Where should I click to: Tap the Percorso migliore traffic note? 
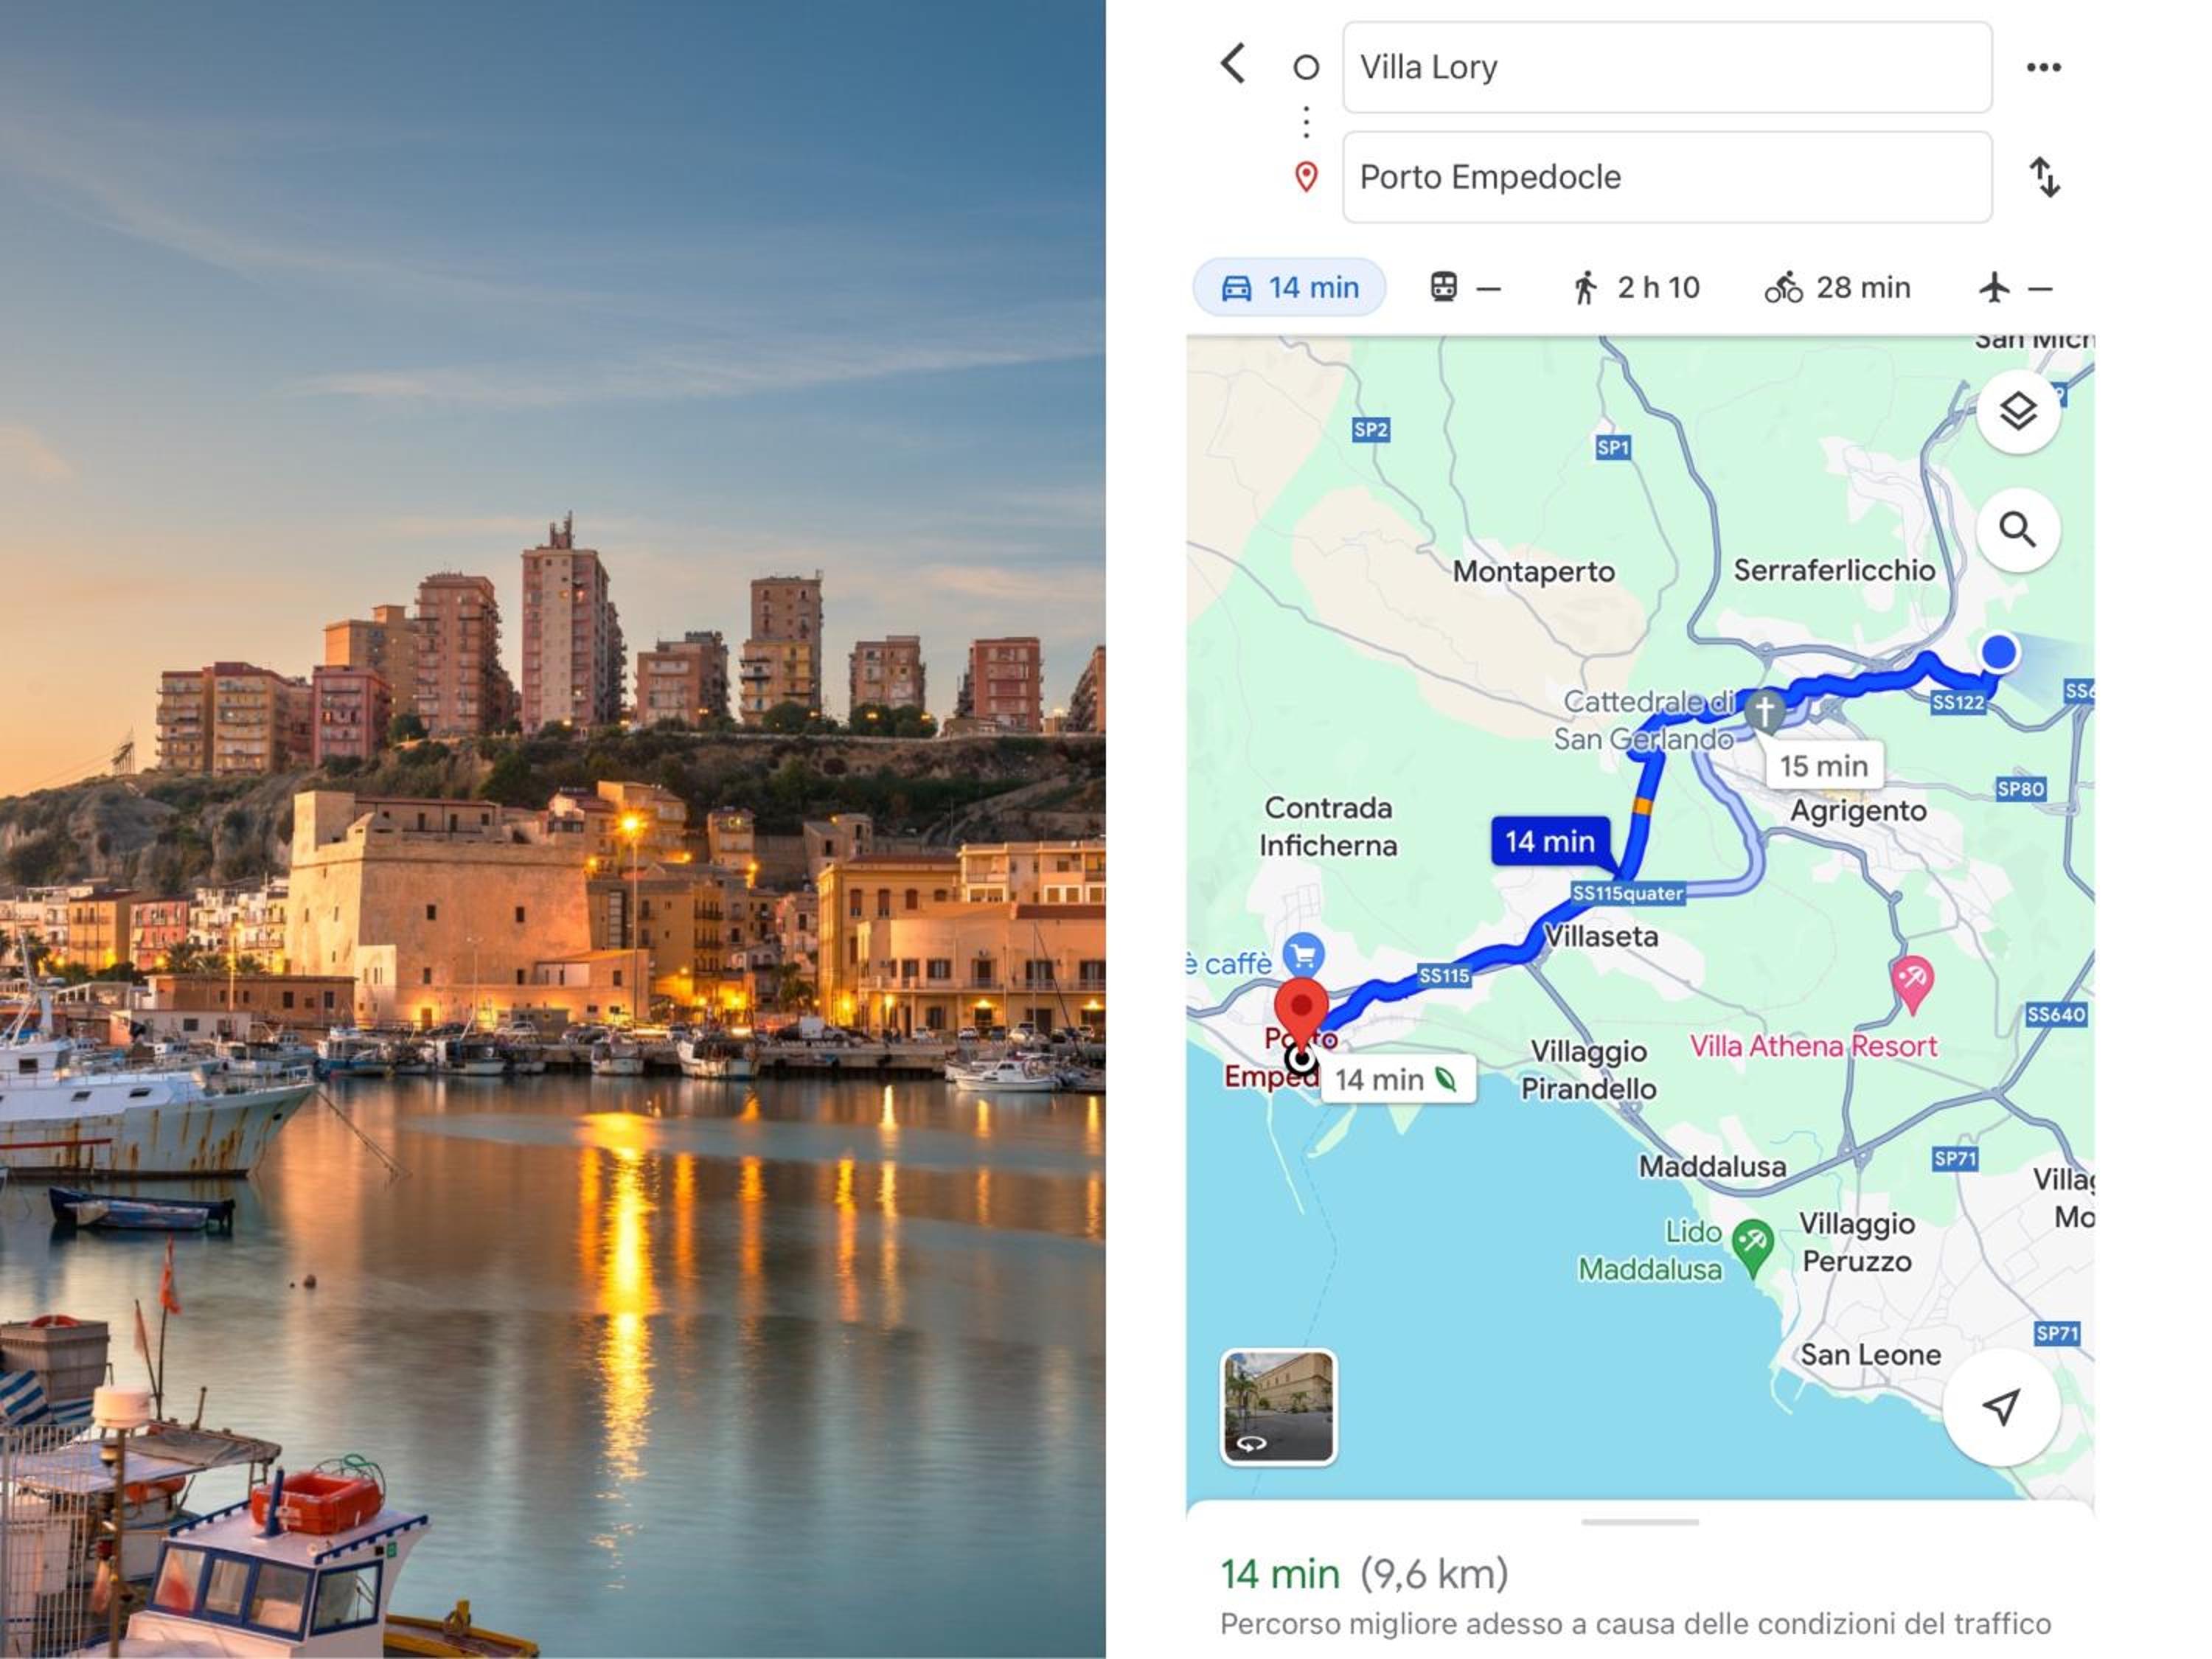pos(1635,1623)
